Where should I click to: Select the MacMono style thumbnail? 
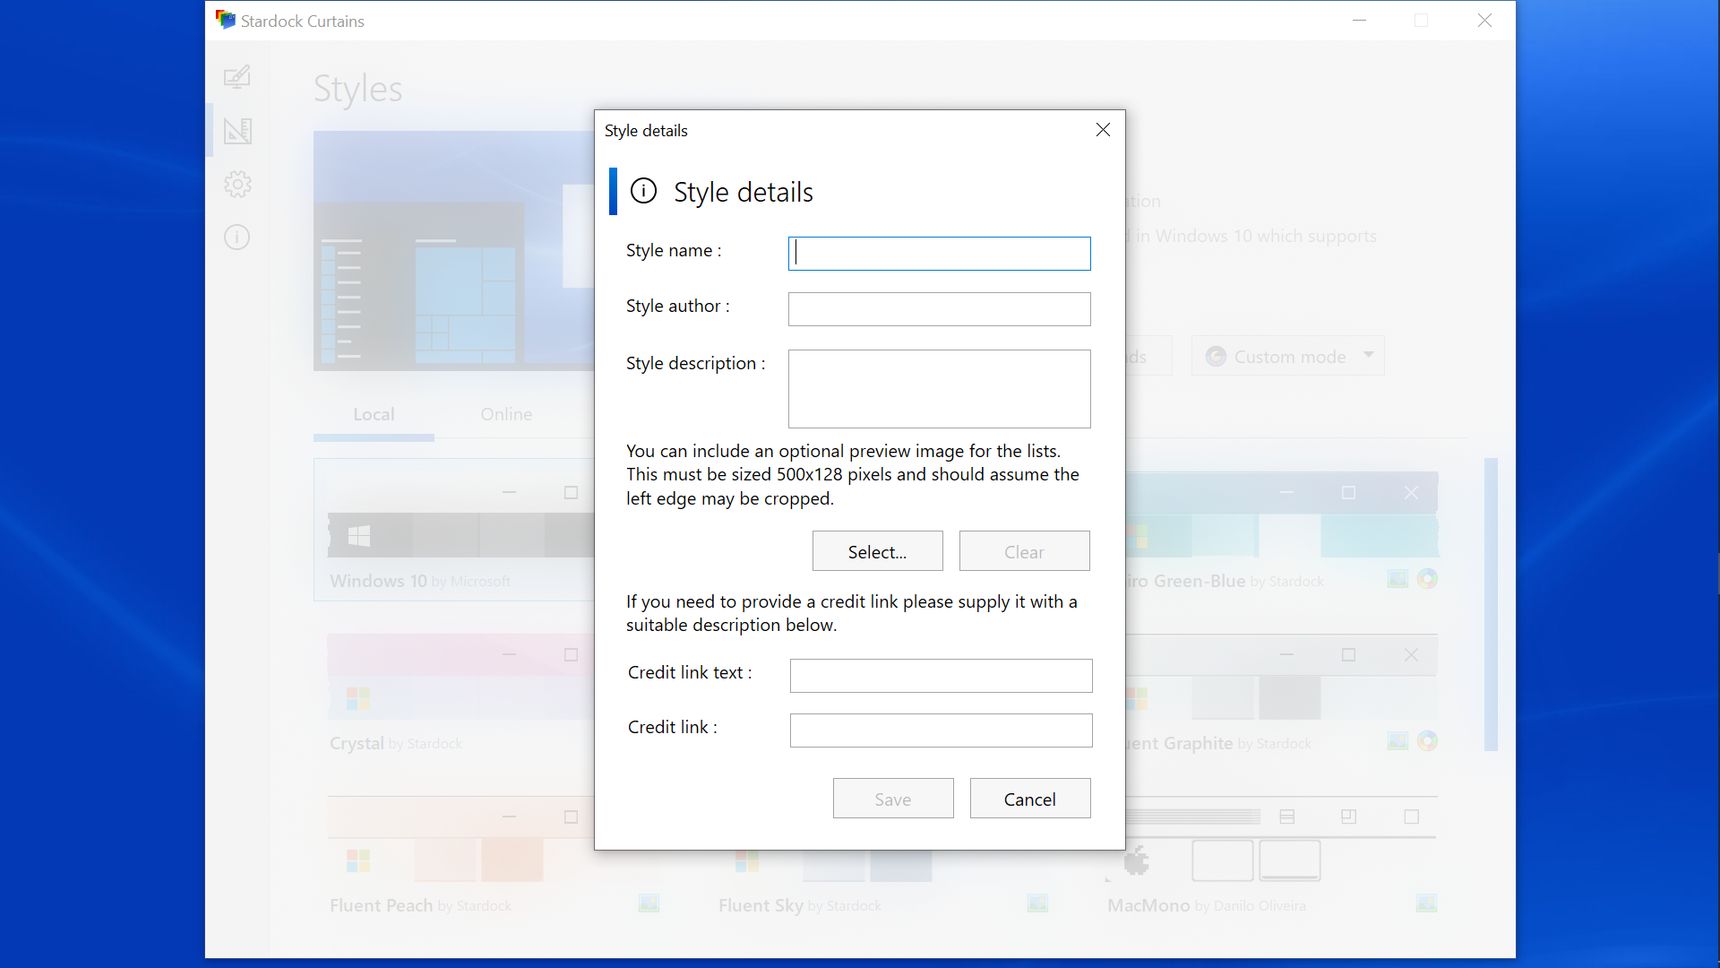[1272, 855]
